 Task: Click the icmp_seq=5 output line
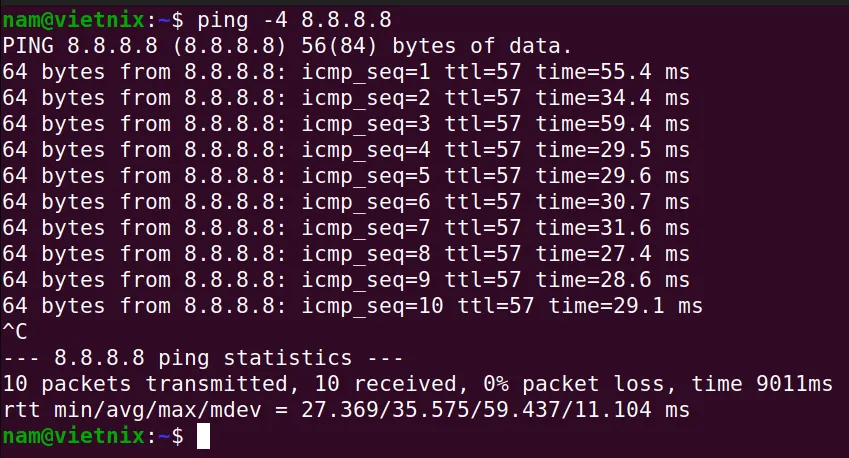[x=346, y=176]
